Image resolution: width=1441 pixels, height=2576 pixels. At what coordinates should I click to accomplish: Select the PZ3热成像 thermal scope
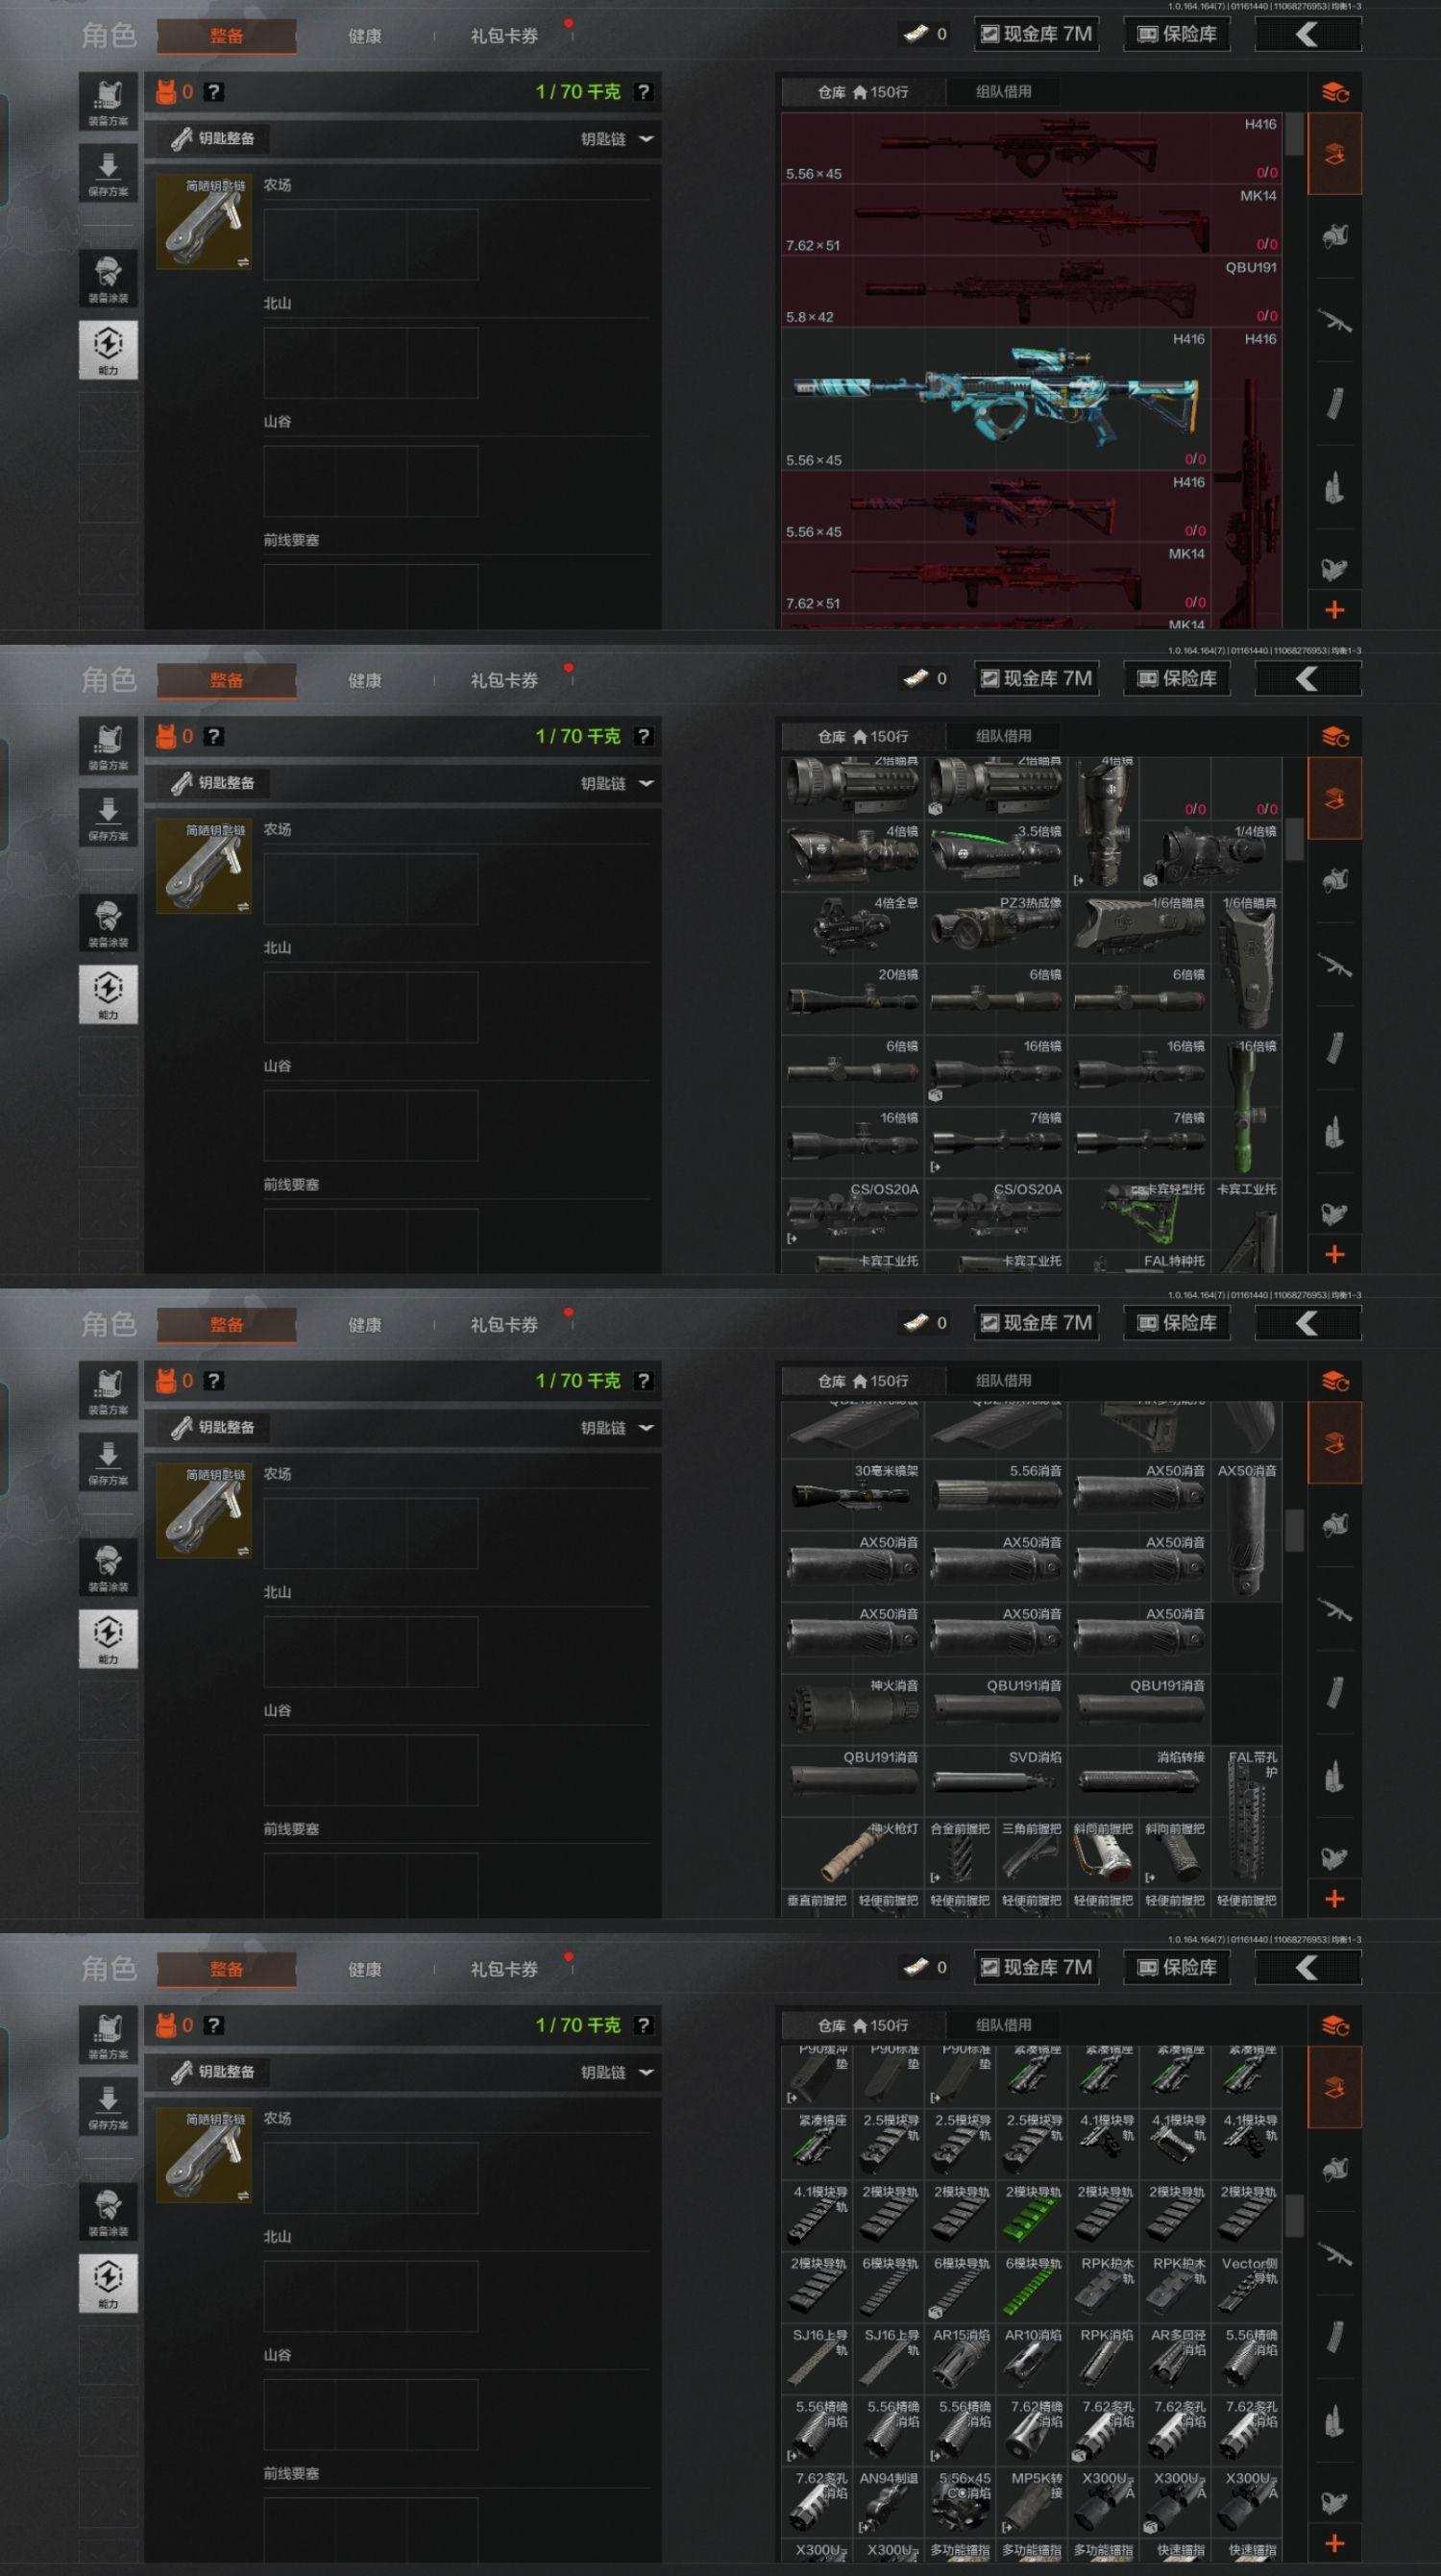point(996,927)
